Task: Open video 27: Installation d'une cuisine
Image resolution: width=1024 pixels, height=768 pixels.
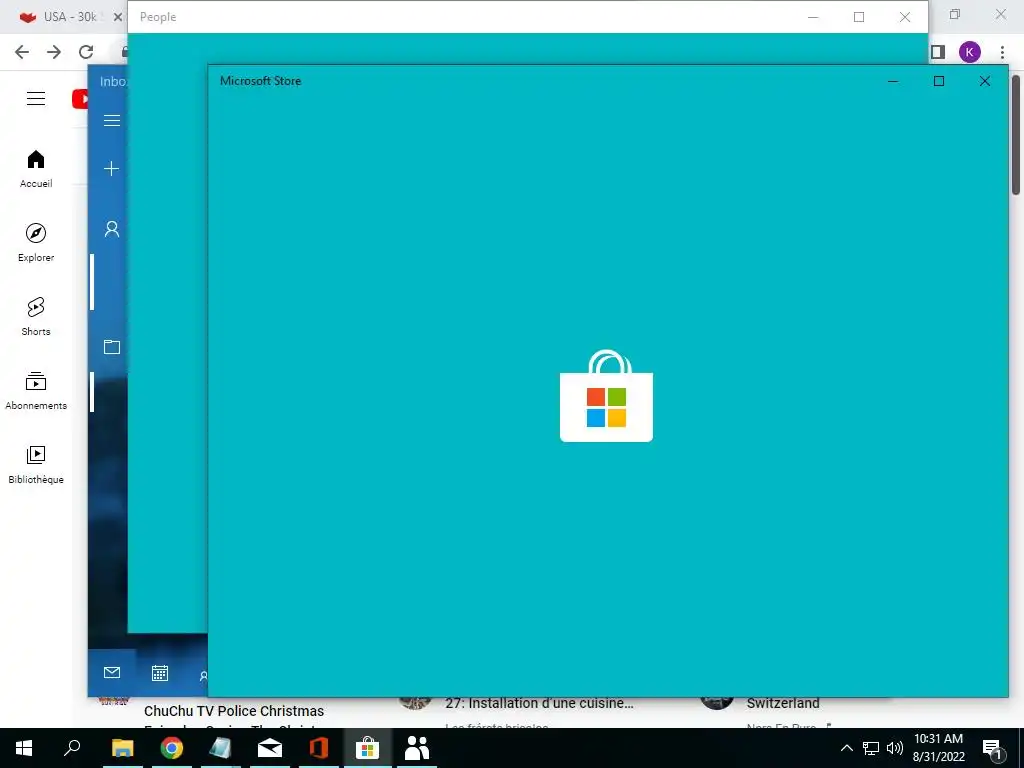Action: tap(539, 703)
